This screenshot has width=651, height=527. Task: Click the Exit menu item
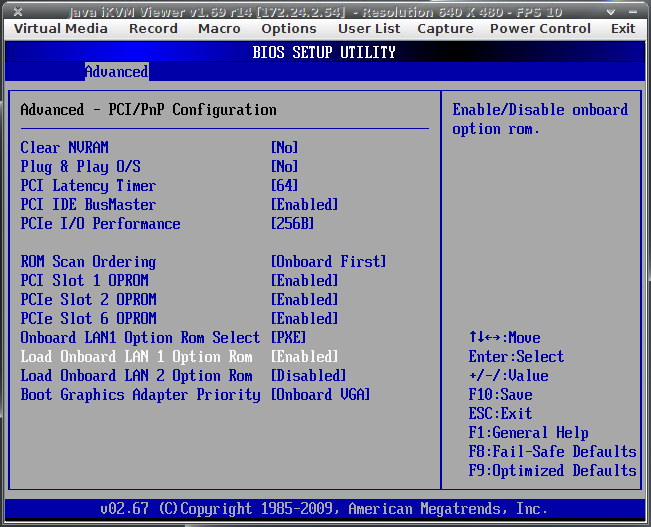click(623, 29)
